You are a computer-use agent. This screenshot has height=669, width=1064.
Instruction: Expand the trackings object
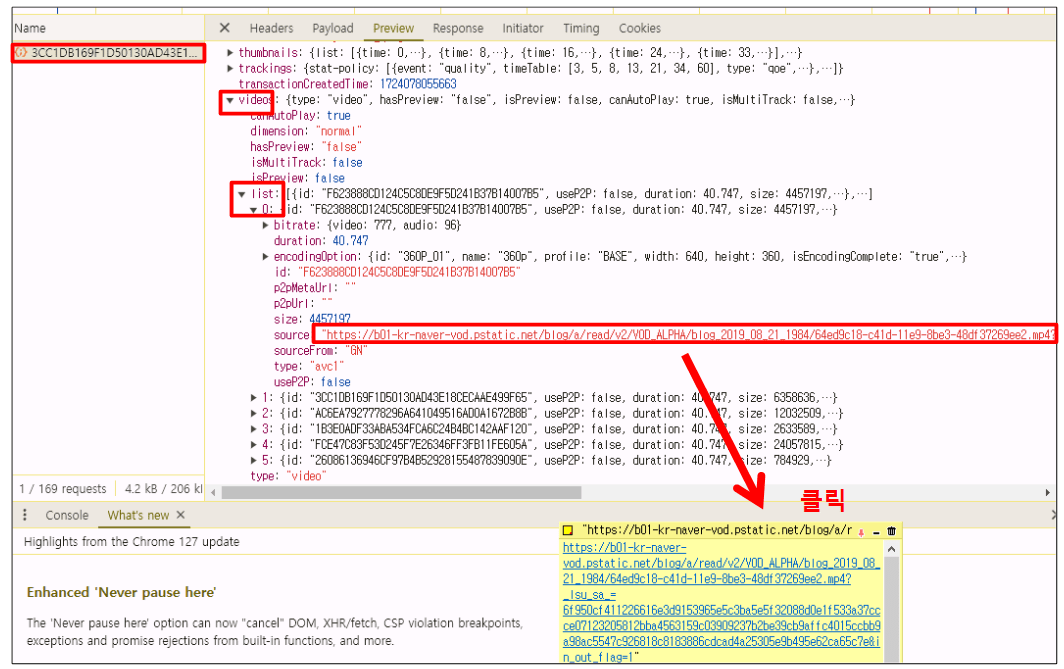(x=230, y=68)
